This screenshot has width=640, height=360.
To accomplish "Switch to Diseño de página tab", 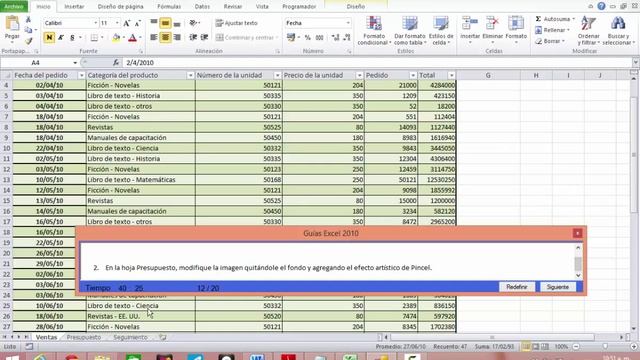I will tap(120, 7).
